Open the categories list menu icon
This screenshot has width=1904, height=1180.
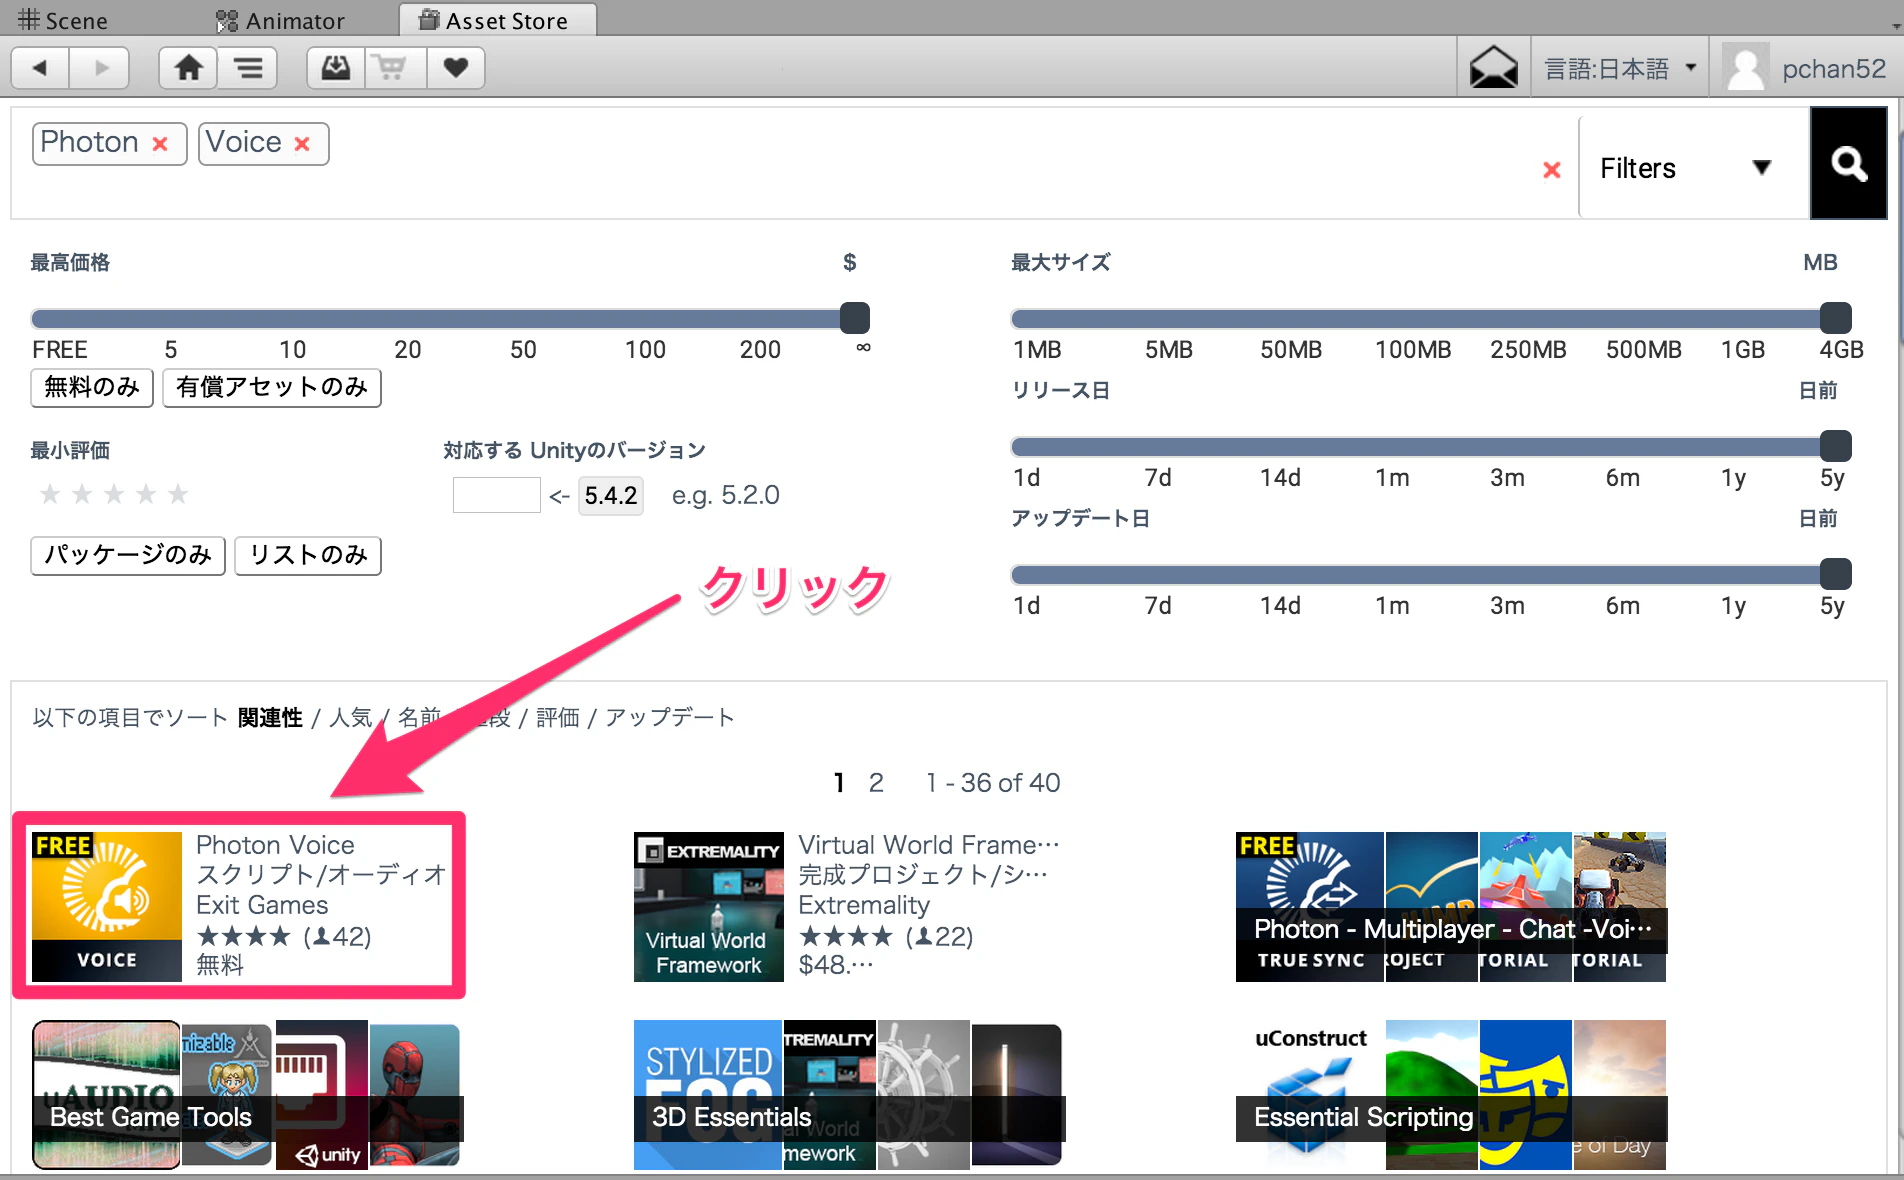point(248,68)
